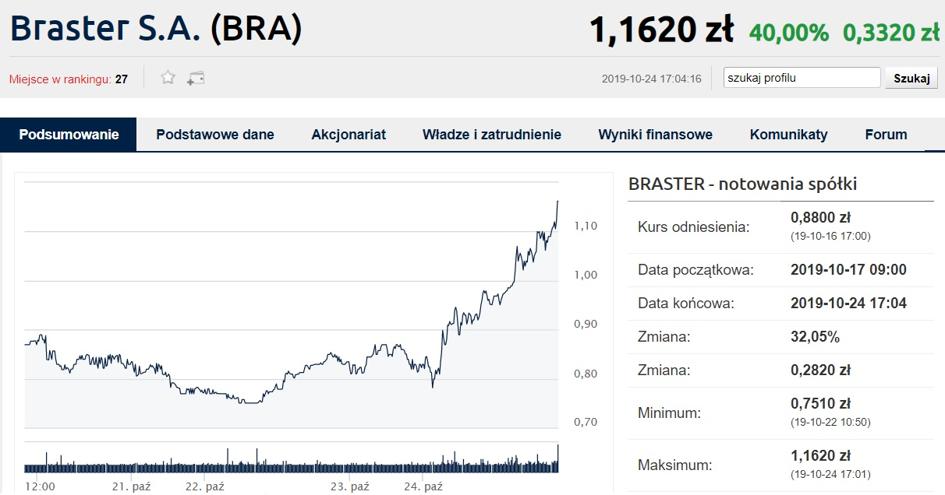Viewport: 945px width, 495px height.
Task: Click the '21. paź' date axis label
Action: click(131, 486)
